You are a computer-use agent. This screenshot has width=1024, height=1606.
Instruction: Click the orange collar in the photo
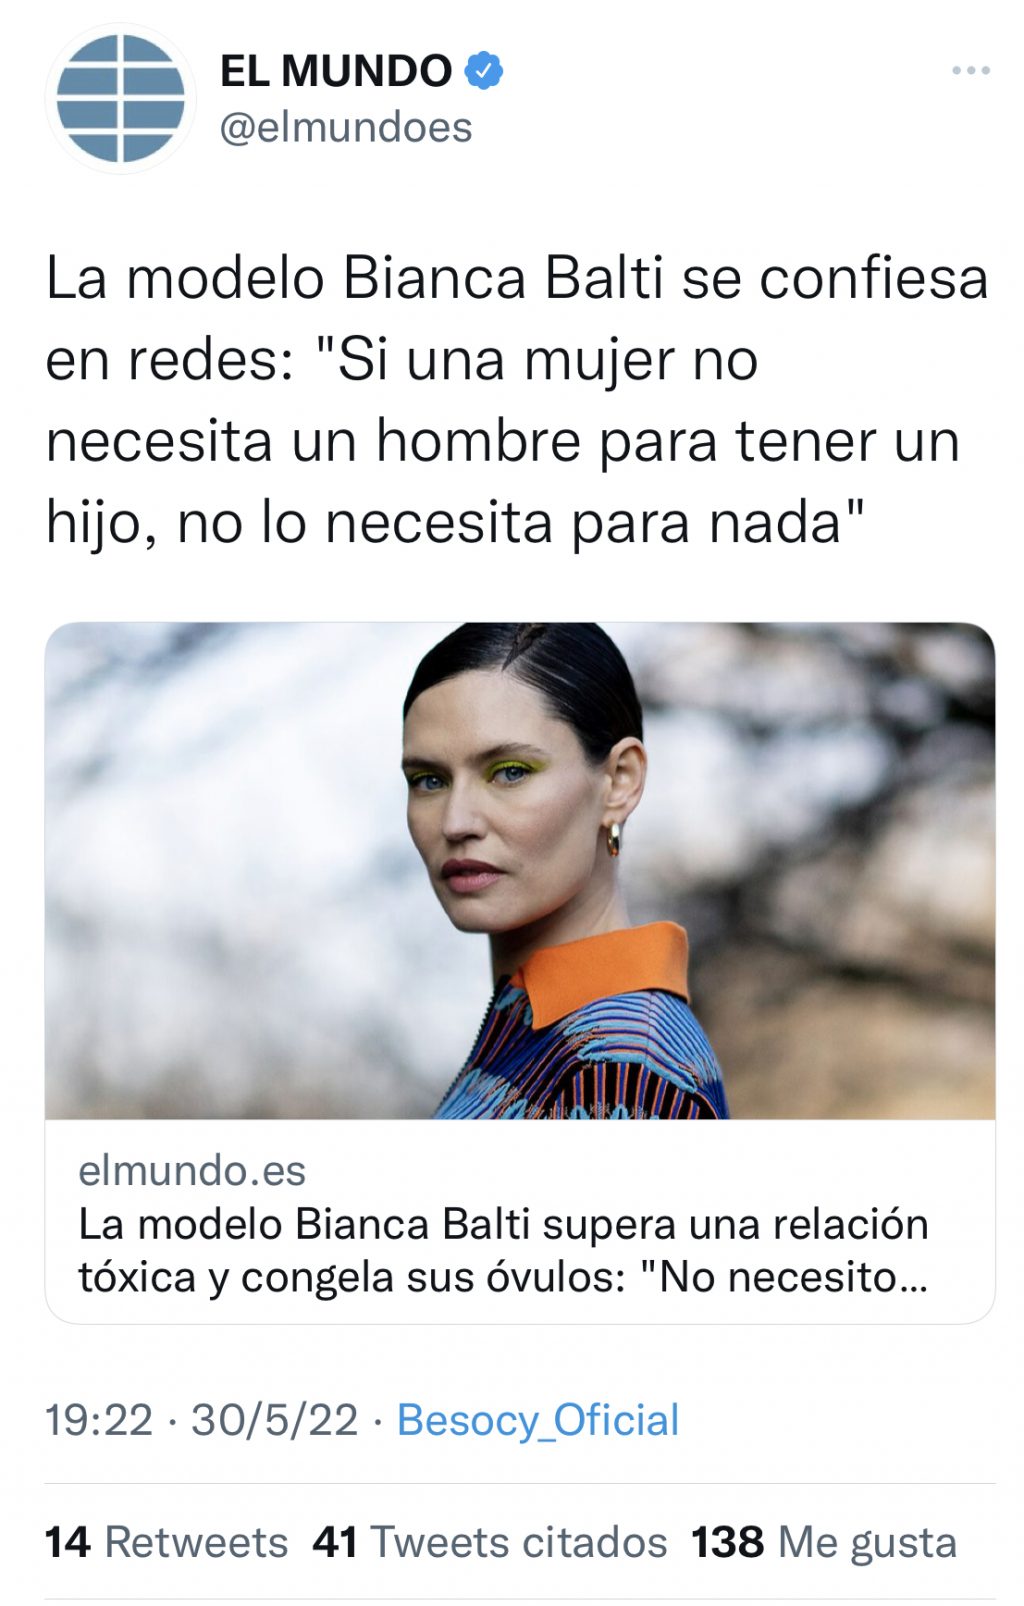point(605,971)
